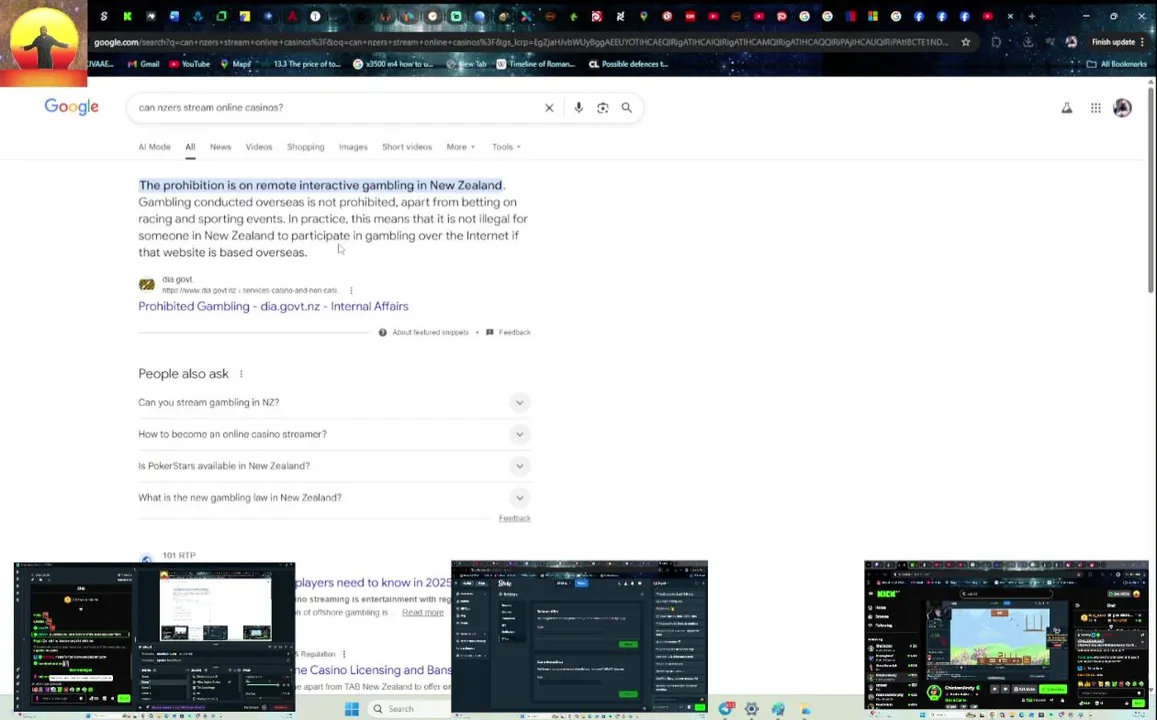Viewport: 1157px width, 720px height.
Task: Switch to Shopping results tab
Action: click(x=305, y=147)
